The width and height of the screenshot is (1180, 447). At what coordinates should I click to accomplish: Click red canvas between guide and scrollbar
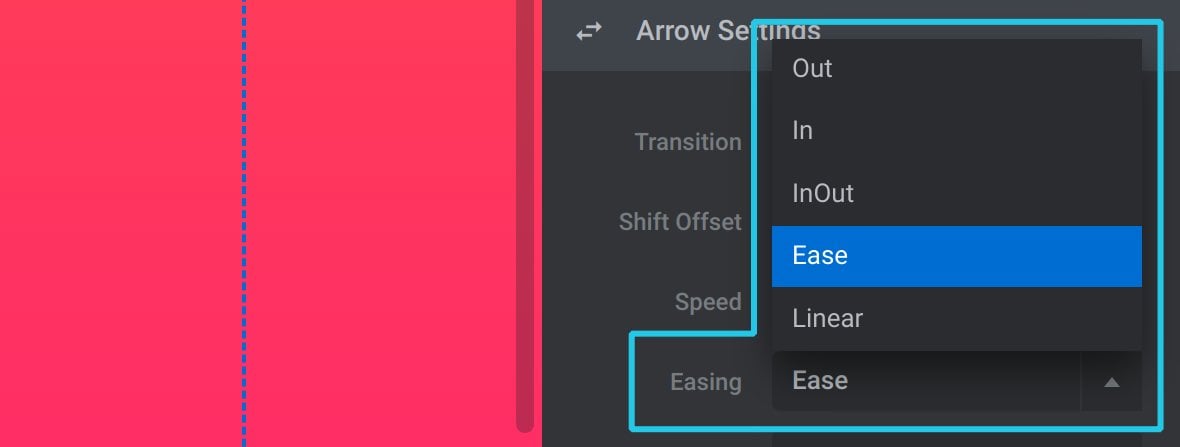coord(381,224)
